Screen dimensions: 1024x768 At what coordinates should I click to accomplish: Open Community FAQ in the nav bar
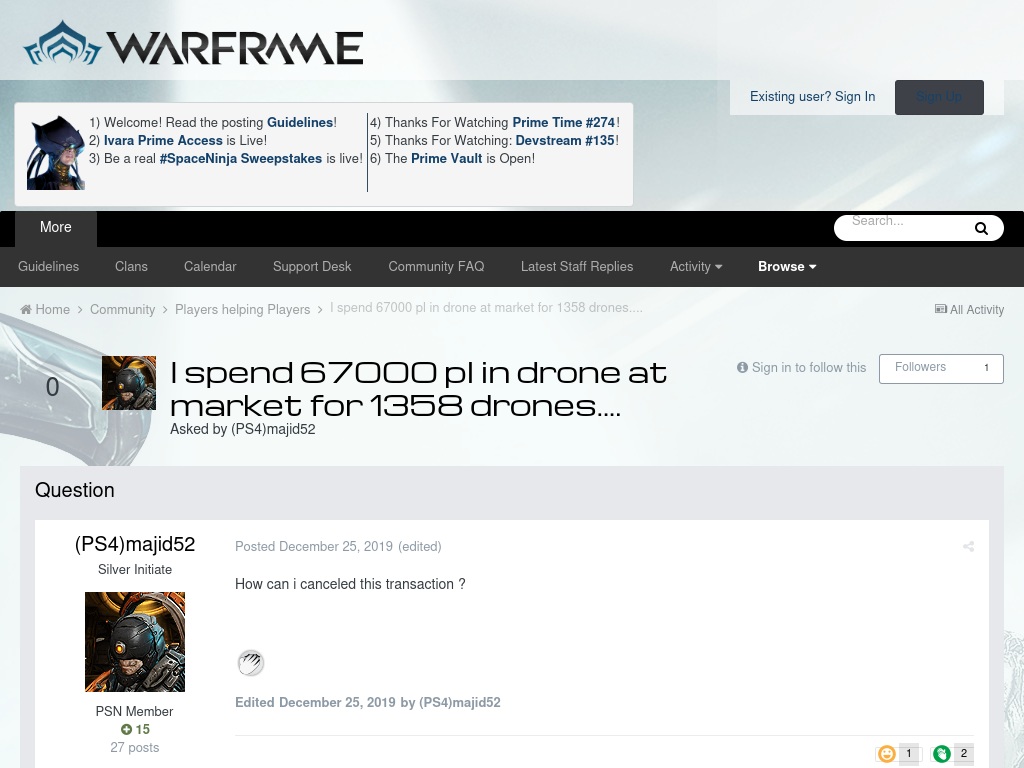click(436, 266)
